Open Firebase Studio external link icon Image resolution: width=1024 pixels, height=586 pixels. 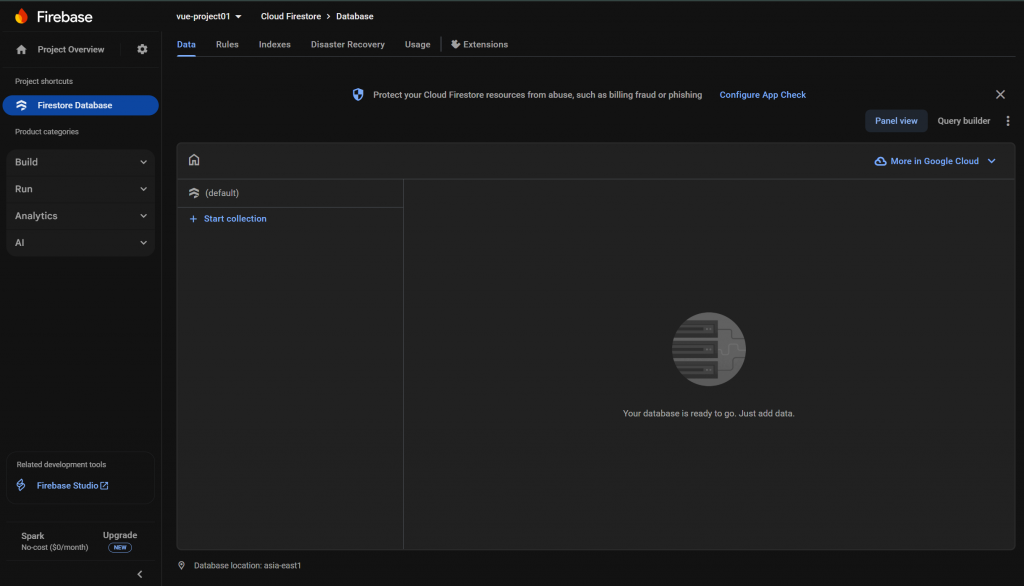[x=104, y=485]
